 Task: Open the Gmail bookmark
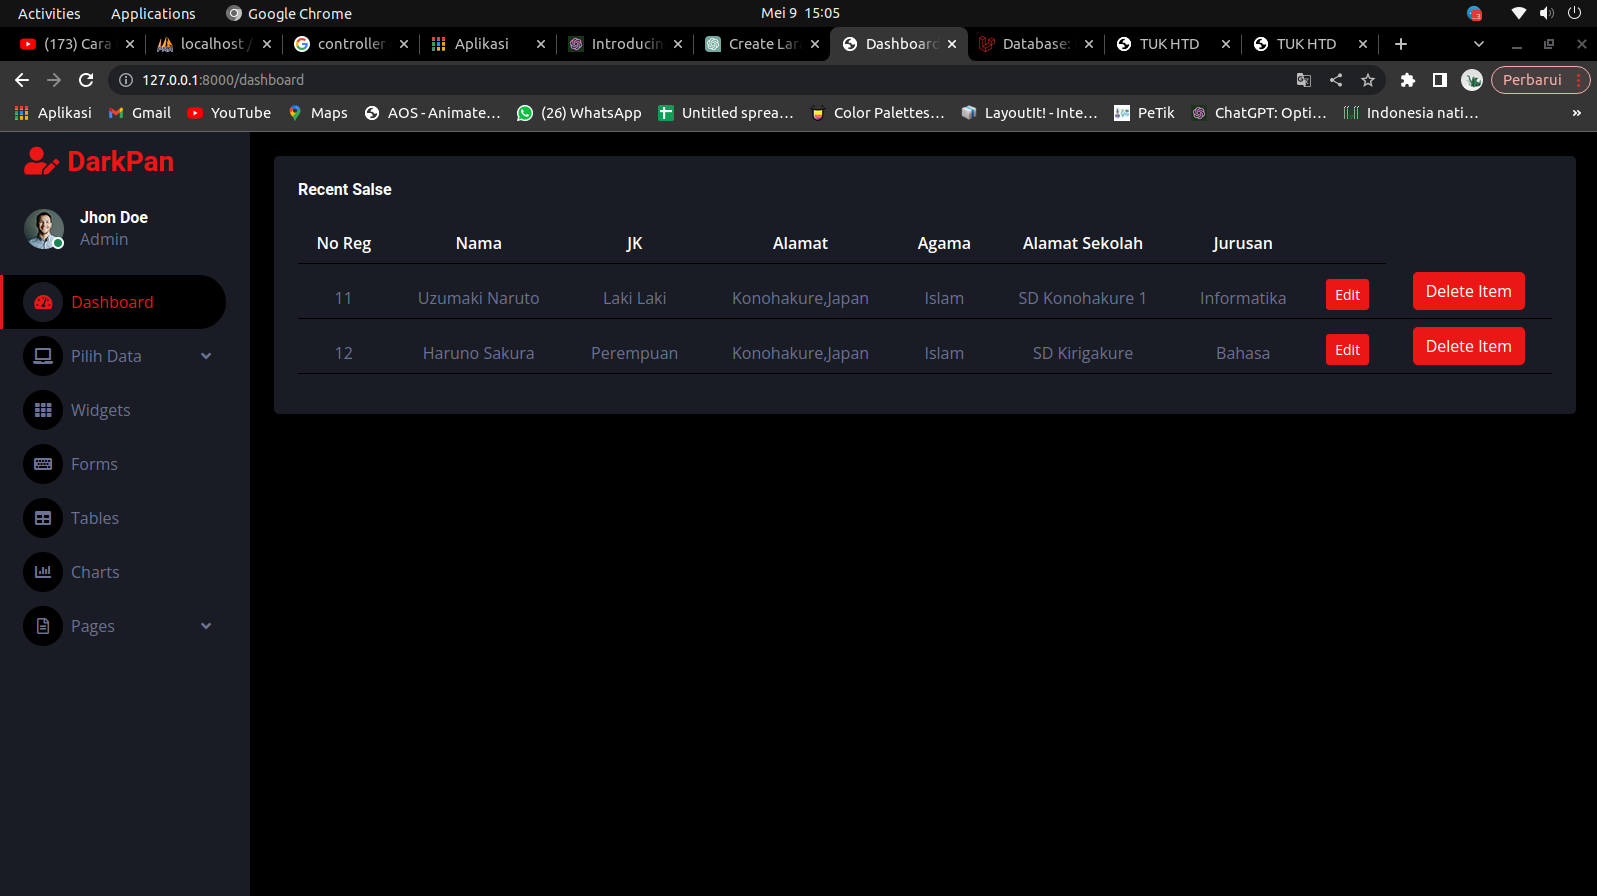coord(140,113)
